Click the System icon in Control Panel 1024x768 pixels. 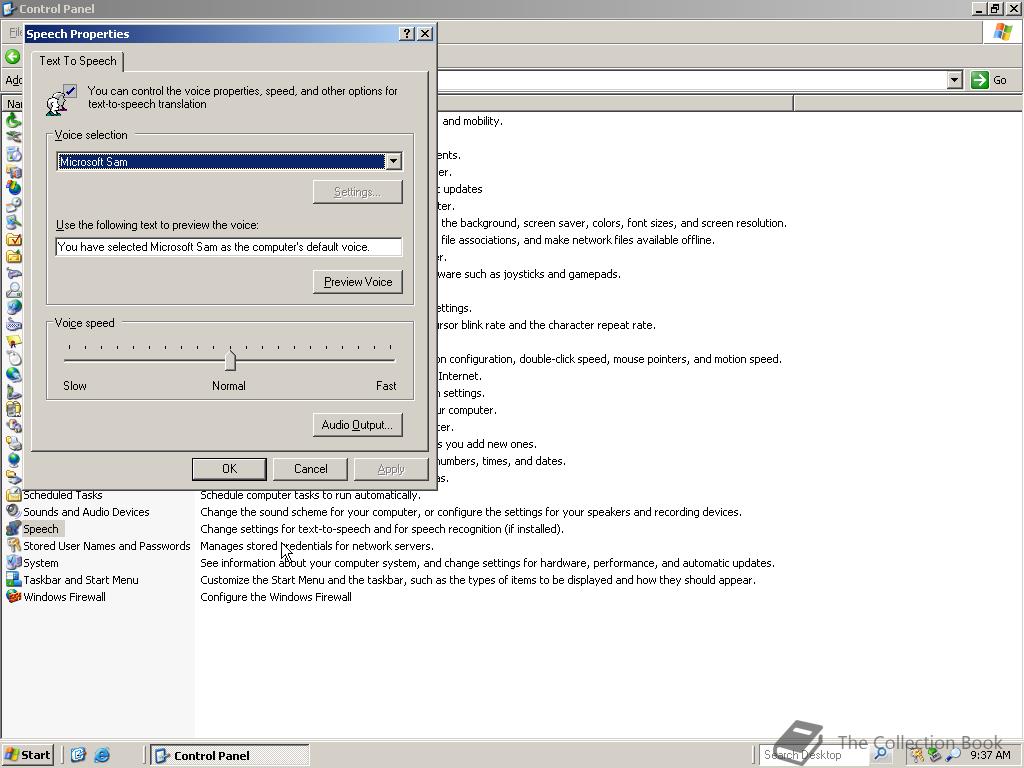pos(13,562)
